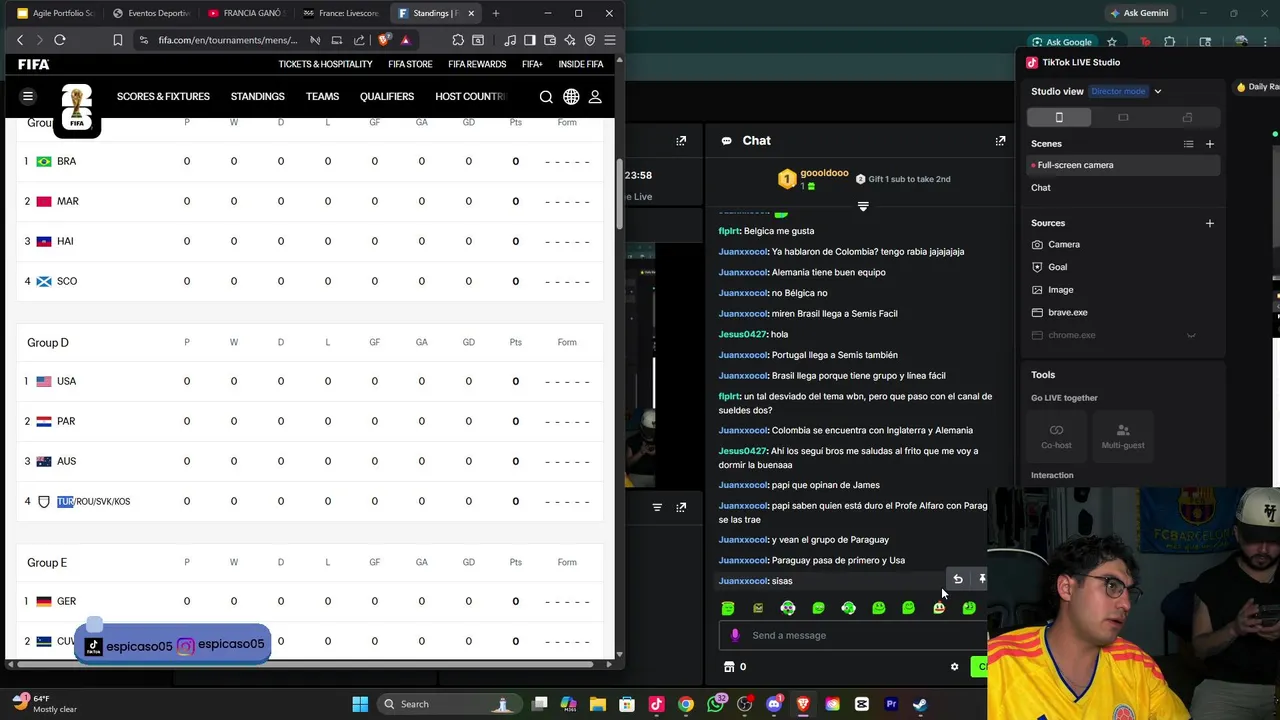
Task: Open Windows Start button
Action: coord(360,704)
